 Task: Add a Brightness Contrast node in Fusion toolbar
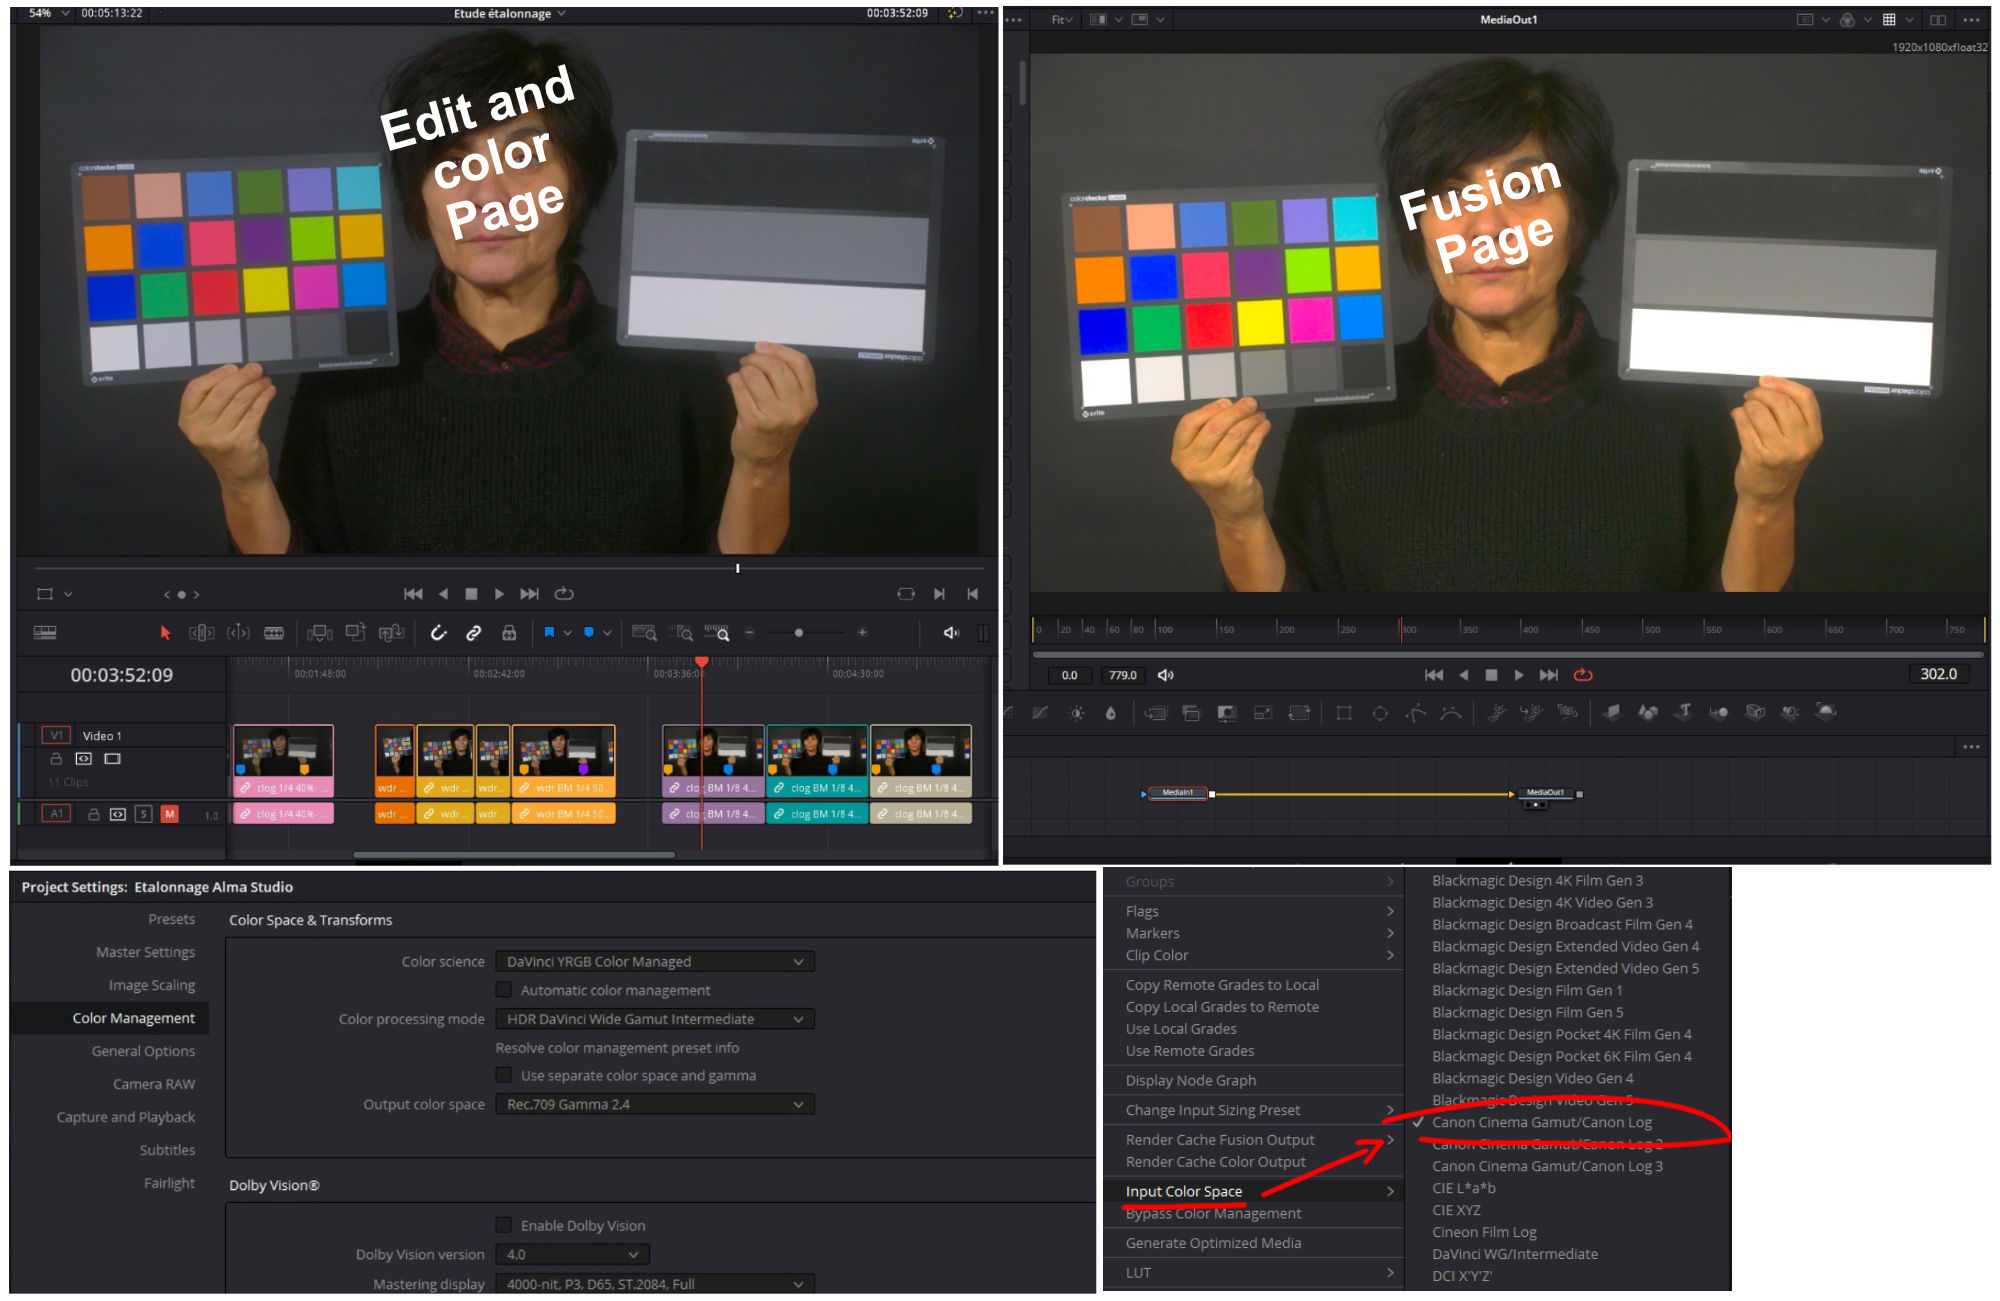tap(1077, 713)
